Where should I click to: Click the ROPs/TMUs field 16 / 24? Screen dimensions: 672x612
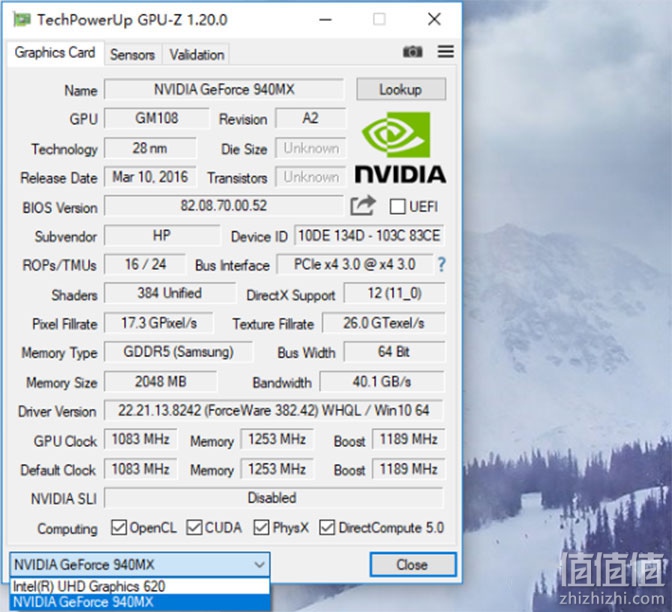tap(145, 264)
